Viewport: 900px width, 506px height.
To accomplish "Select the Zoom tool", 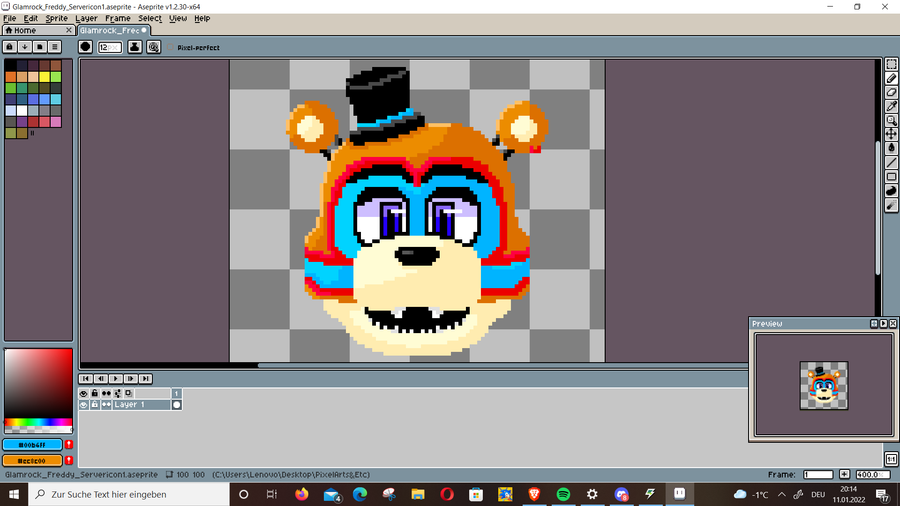I will pyautogui.click(x=891, y=120).
